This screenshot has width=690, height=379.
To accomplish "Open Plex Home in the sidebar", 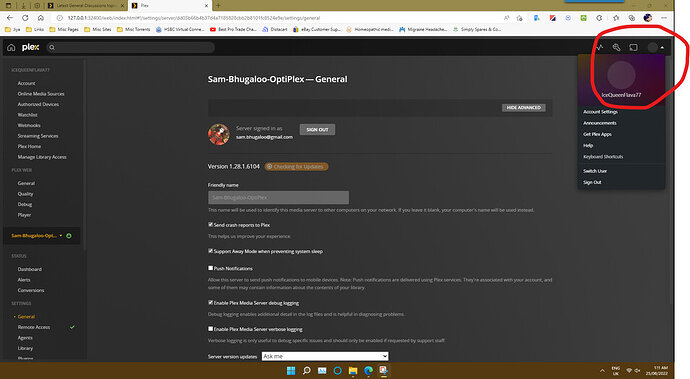I will (x=29, y=147).
